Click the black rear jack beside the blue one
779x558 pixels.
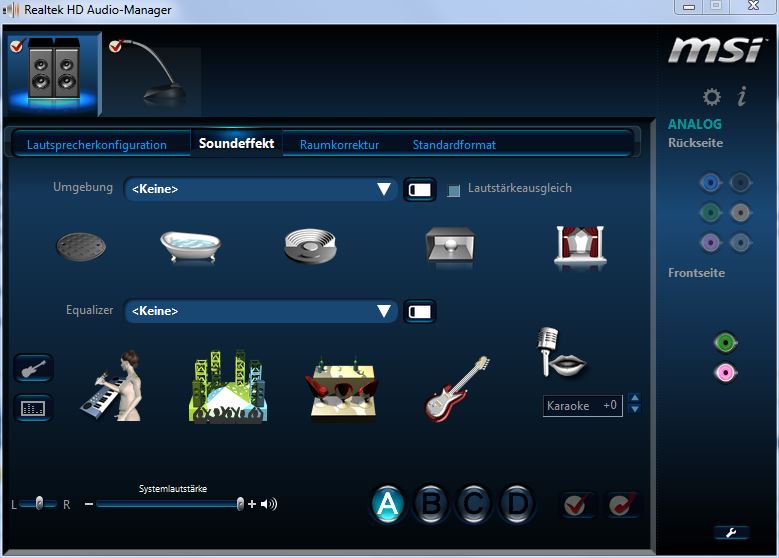[740, 183]
